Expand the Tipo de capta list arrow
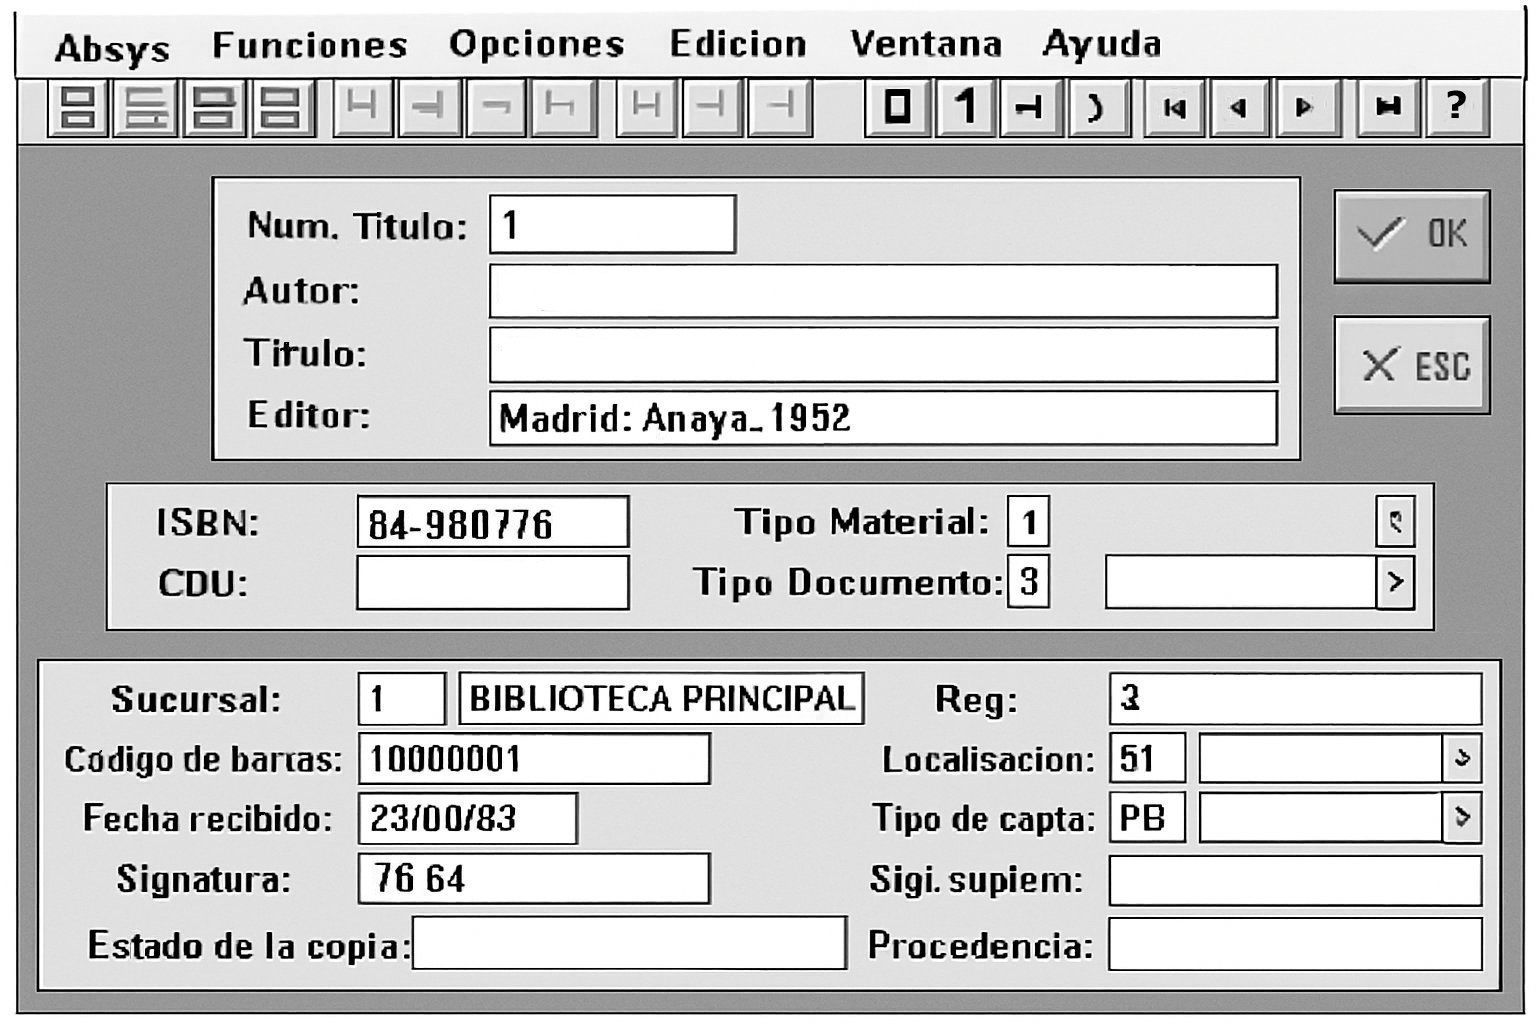This screenshot has height=1024, width=1536. pos(1461,817)
